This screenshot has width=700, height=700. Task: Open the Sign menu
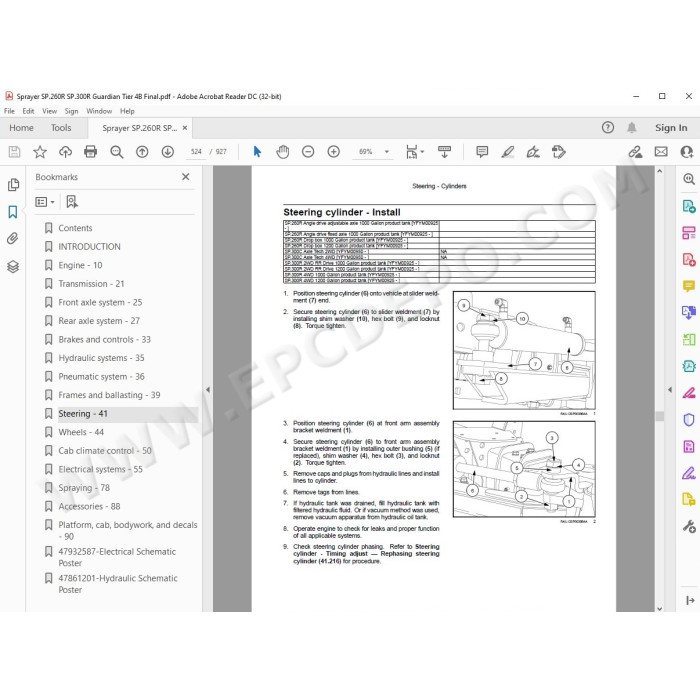point(71,111)
